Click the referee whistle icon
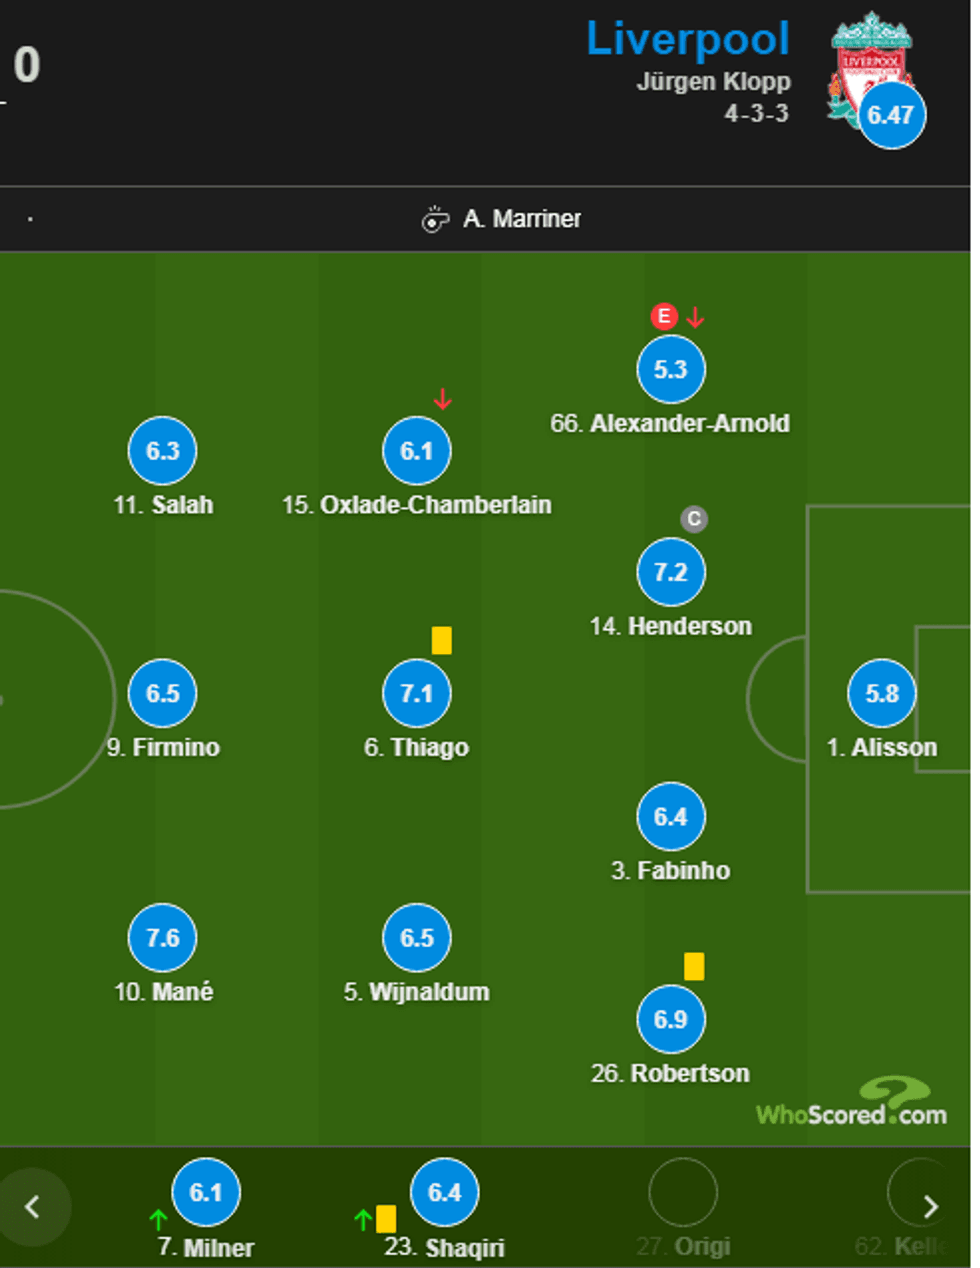 click(435, 219)
